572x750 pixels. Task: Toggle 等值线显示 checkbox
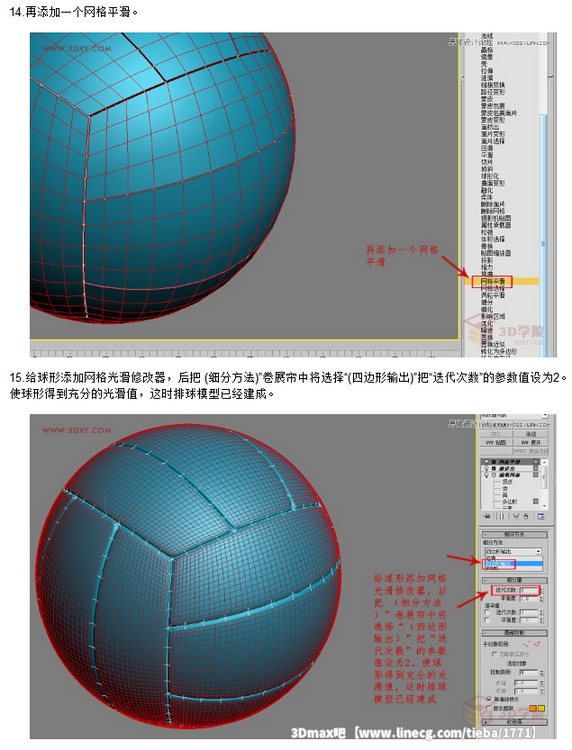(x=489, y=699)
